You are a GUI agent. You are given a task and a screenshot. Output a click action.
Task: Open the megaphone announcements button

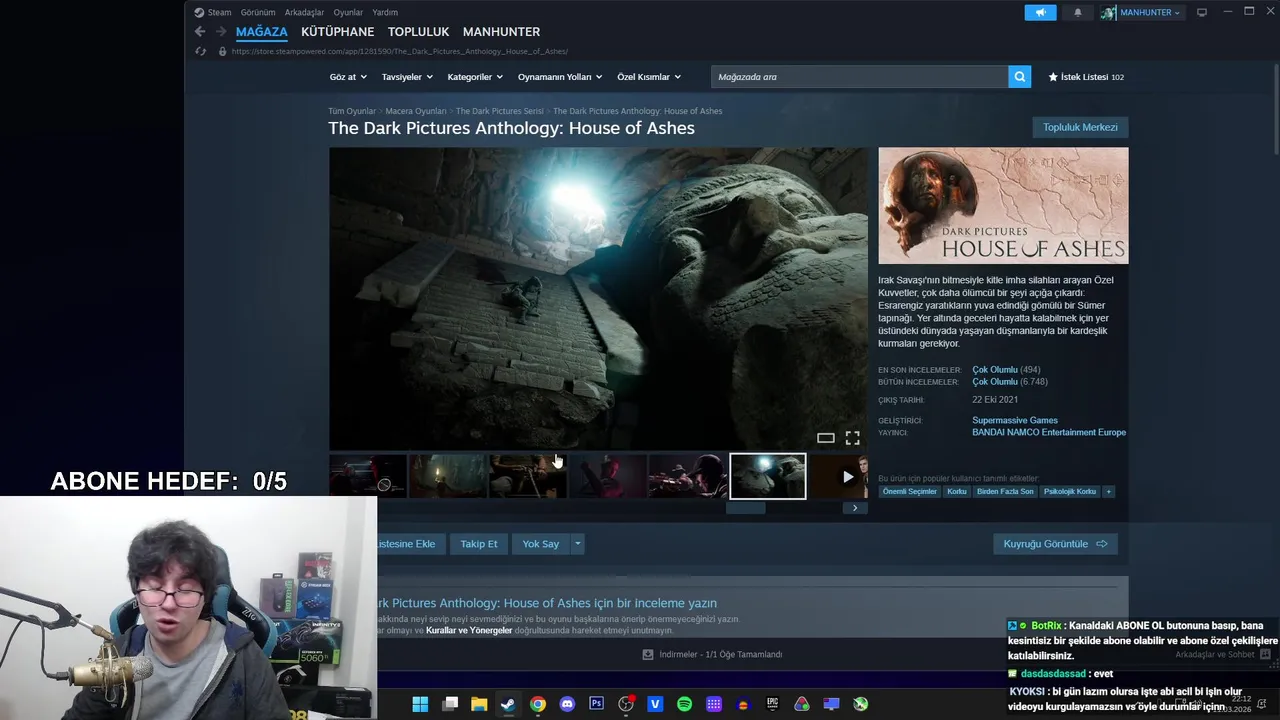click(1040, 12)
